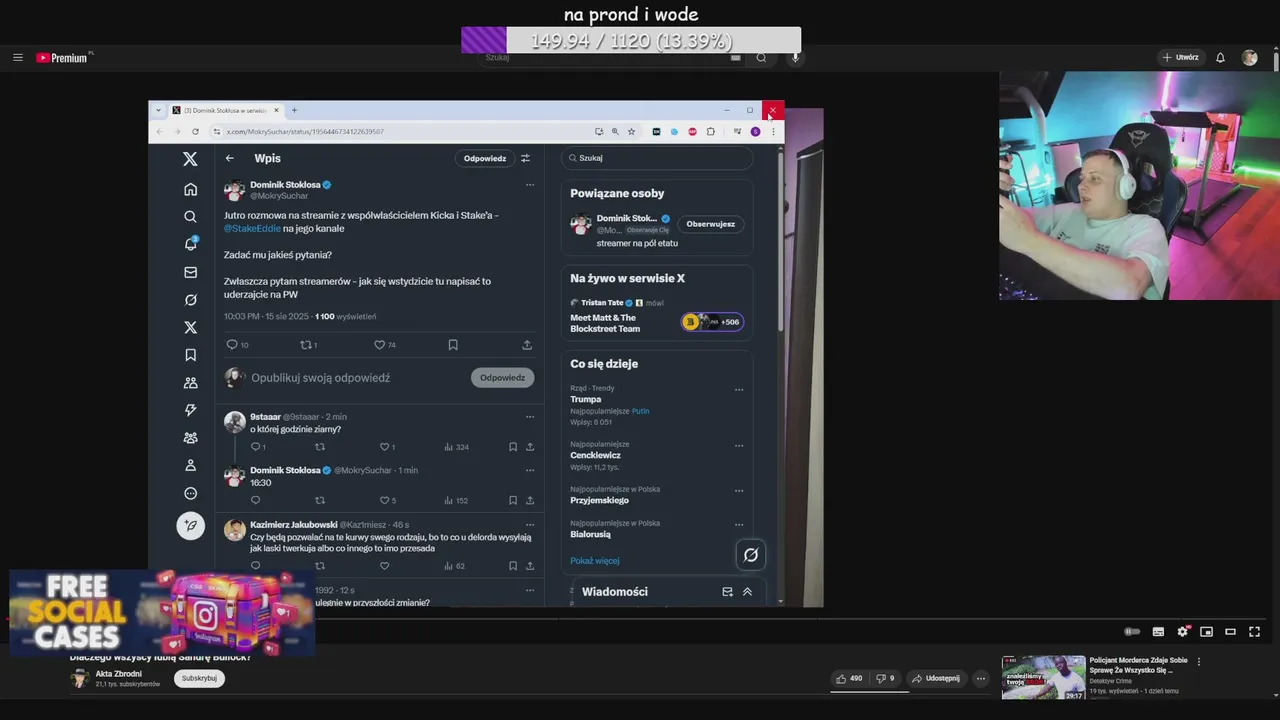Open more actions menu beside Udostępnij
The width and height of the screenshot is (1280, 720).
(981, 678)
